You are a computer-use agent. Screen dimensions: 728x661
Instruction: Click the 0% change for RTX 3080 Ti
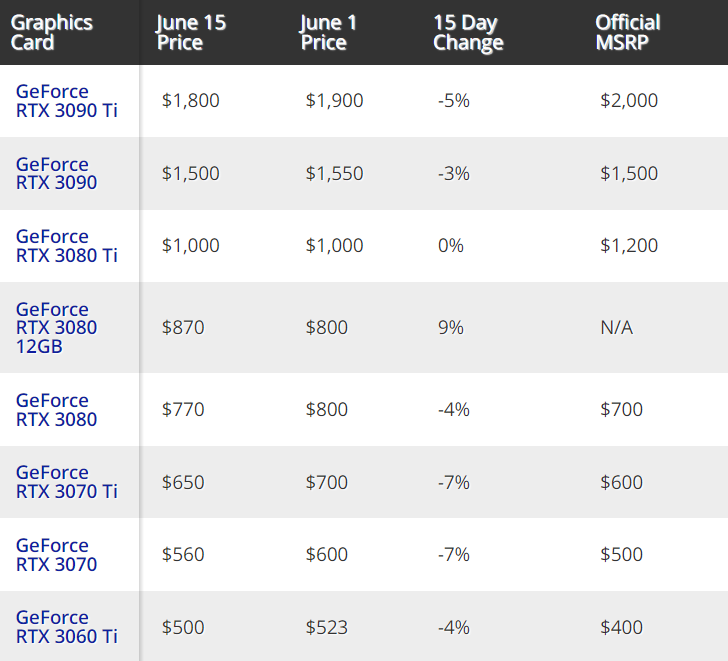pyautogui.click(x=450, y=246)
